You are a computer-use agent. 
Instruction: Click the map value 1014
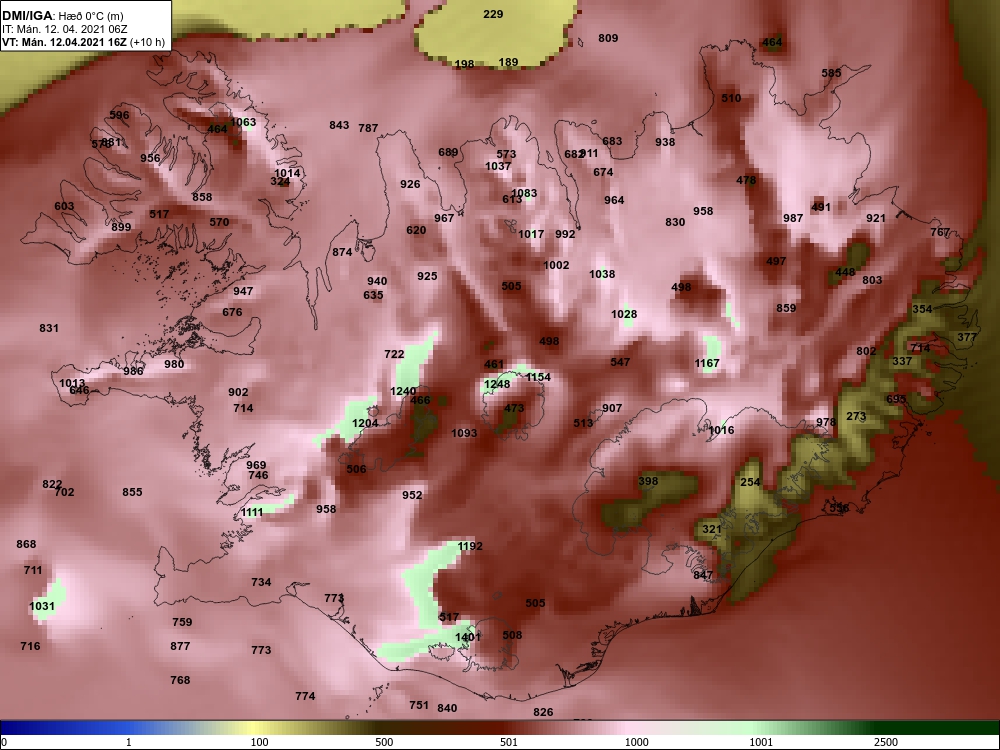click(287, 173)
